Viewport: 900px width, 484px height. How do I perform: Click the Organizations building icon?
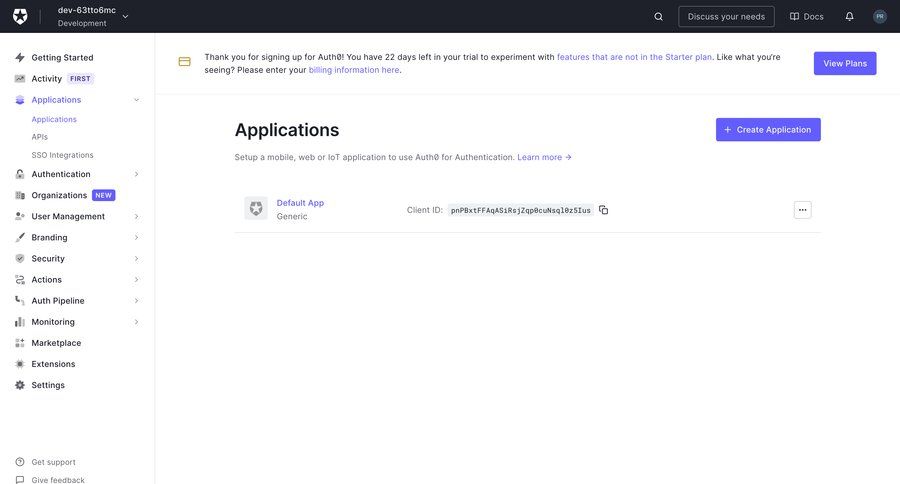(x=20, y=195)
